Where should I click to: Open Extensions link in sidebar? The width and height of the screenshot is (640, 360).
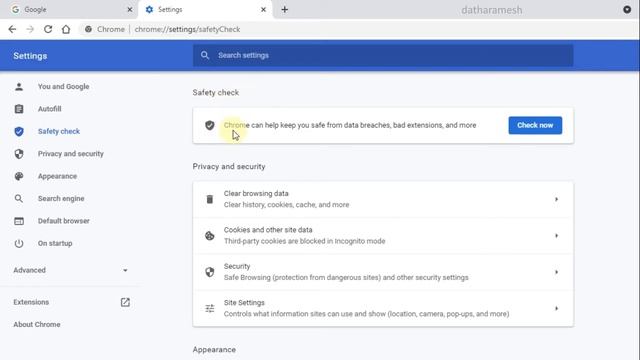[x=31, y=302]
